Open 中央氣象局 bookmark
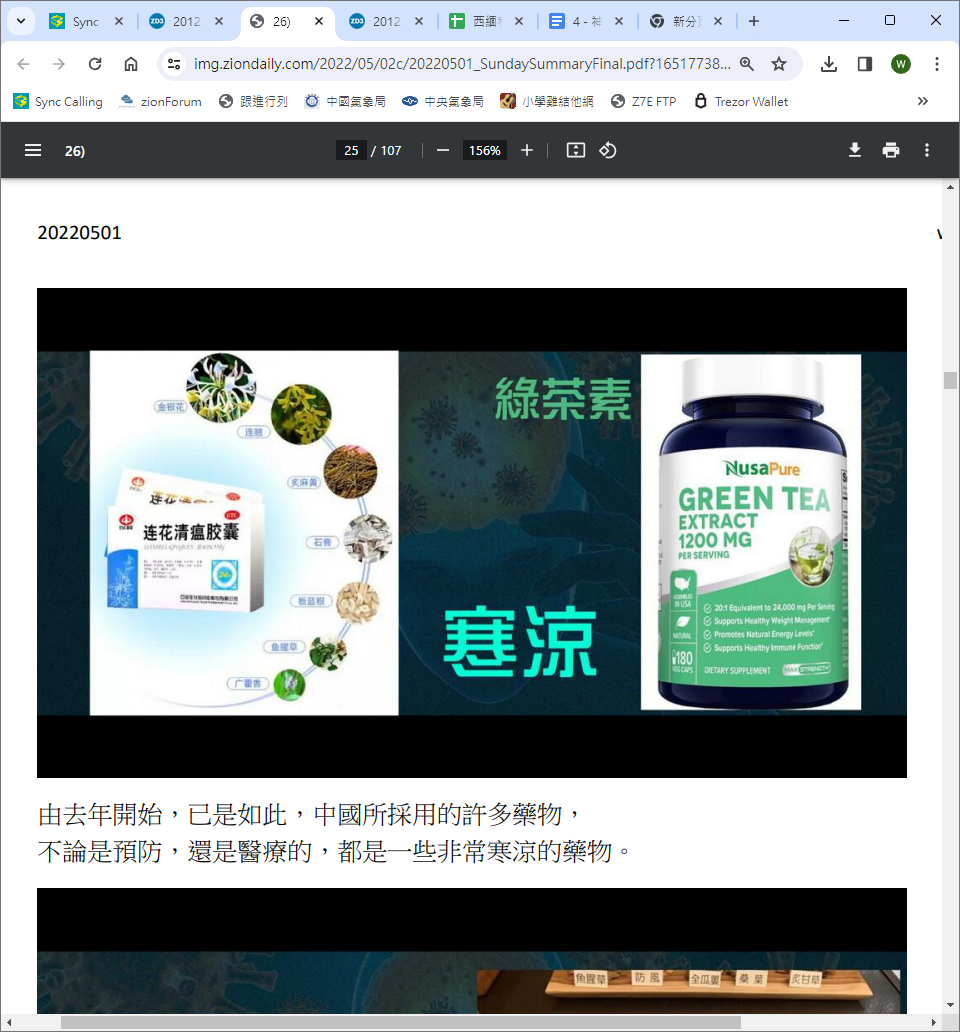Viewport: 960px width, 1032px height. point(443,101)
